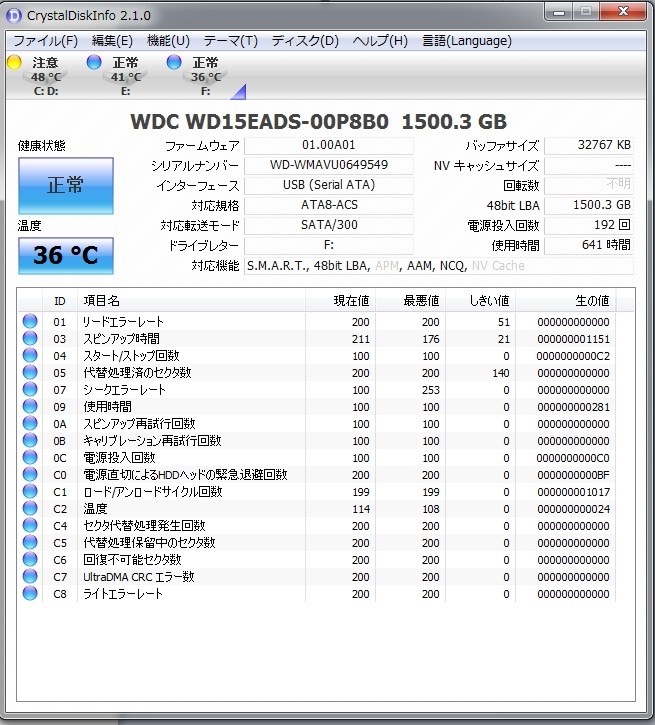Click the status icon for ID C1
The width and height of the screenshot is (655, 725).
30,492
